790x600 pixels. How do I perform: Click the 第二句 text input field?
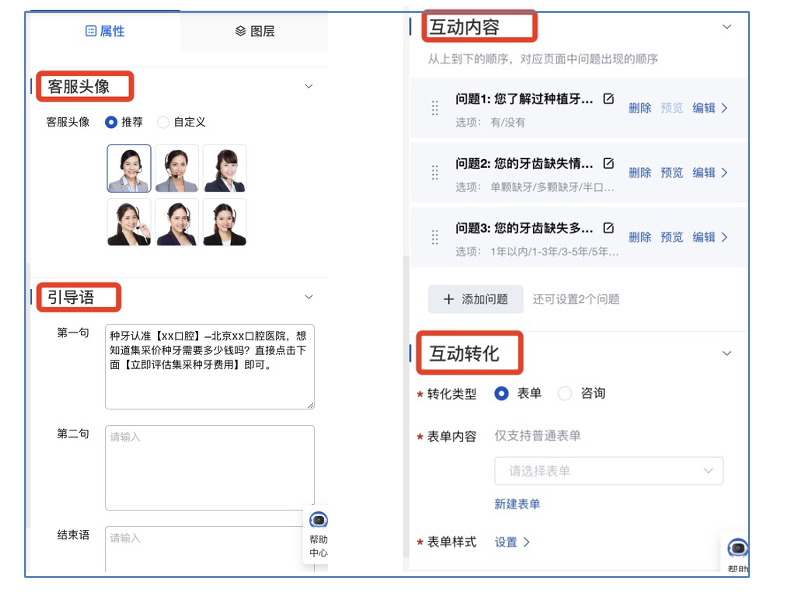(x=209, y=467)
